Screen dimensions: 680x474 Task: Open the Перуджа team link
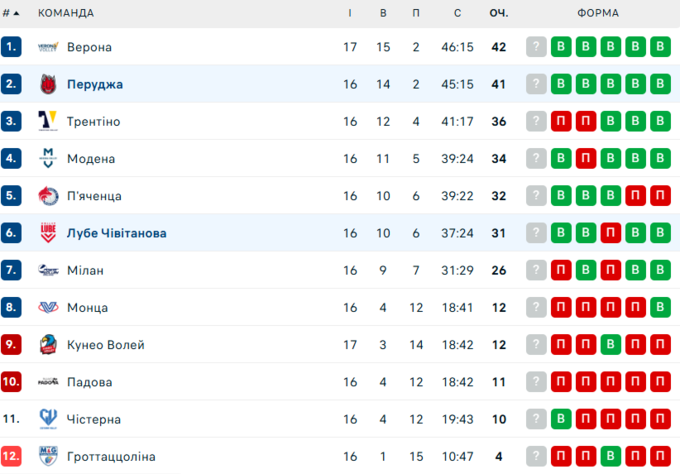click(x=95, y=84)
